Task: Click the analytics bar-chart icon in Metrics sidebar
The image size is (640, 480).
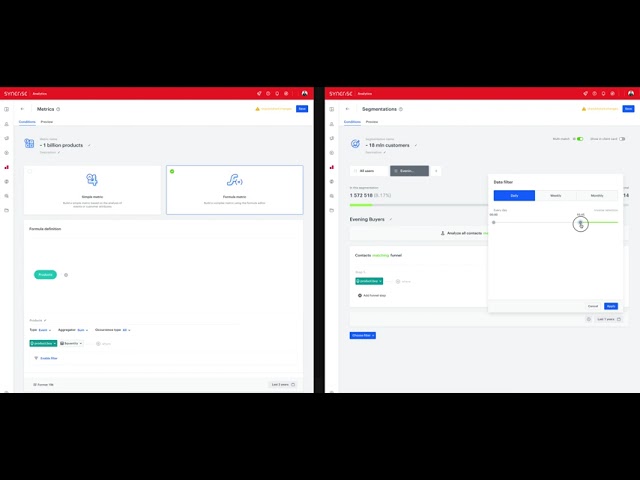Action: tap(7, 167)
